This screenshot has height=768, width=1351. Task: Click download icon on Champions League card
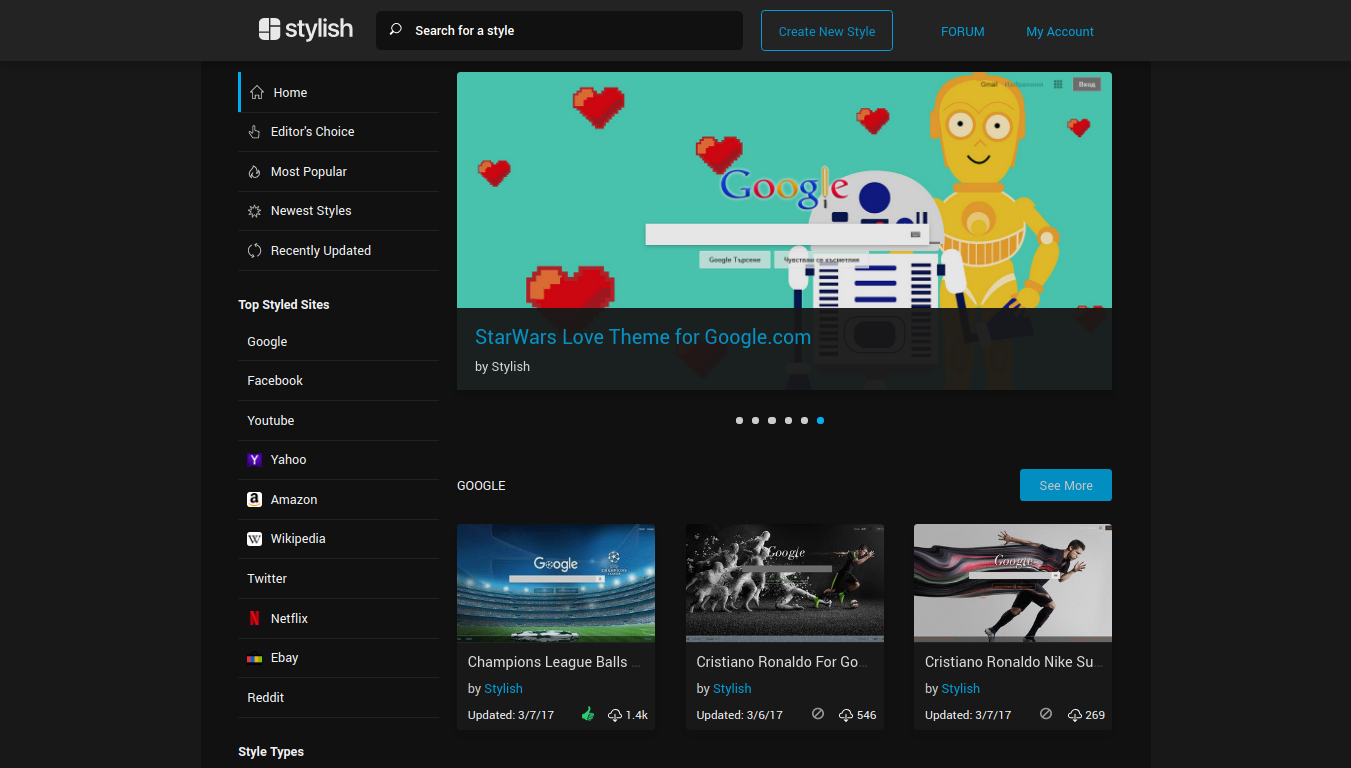tap(615, 715)
